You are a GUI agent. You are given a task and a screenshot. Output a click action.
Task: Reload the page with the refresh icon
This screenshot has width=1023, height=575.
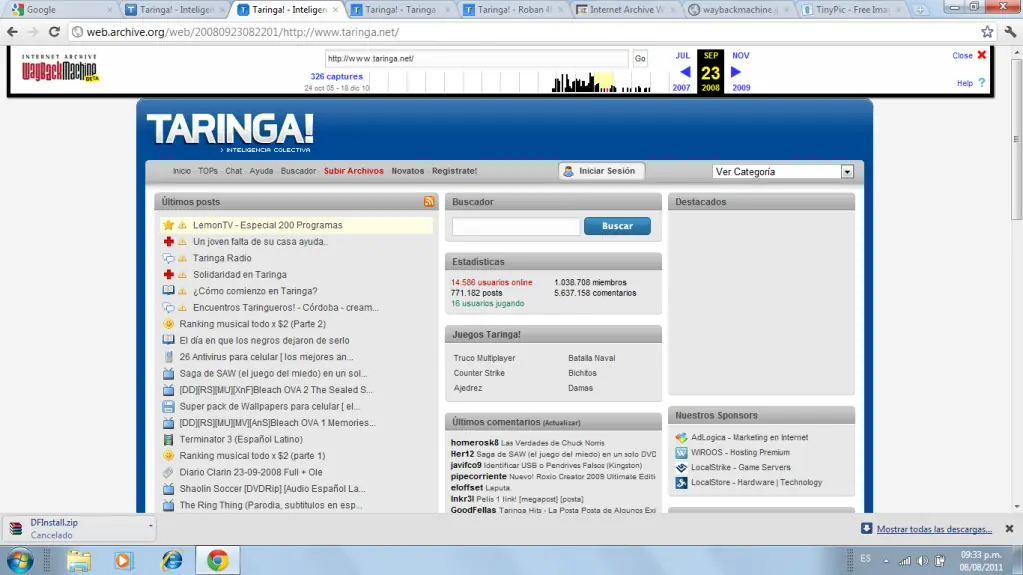pos(54,31)
